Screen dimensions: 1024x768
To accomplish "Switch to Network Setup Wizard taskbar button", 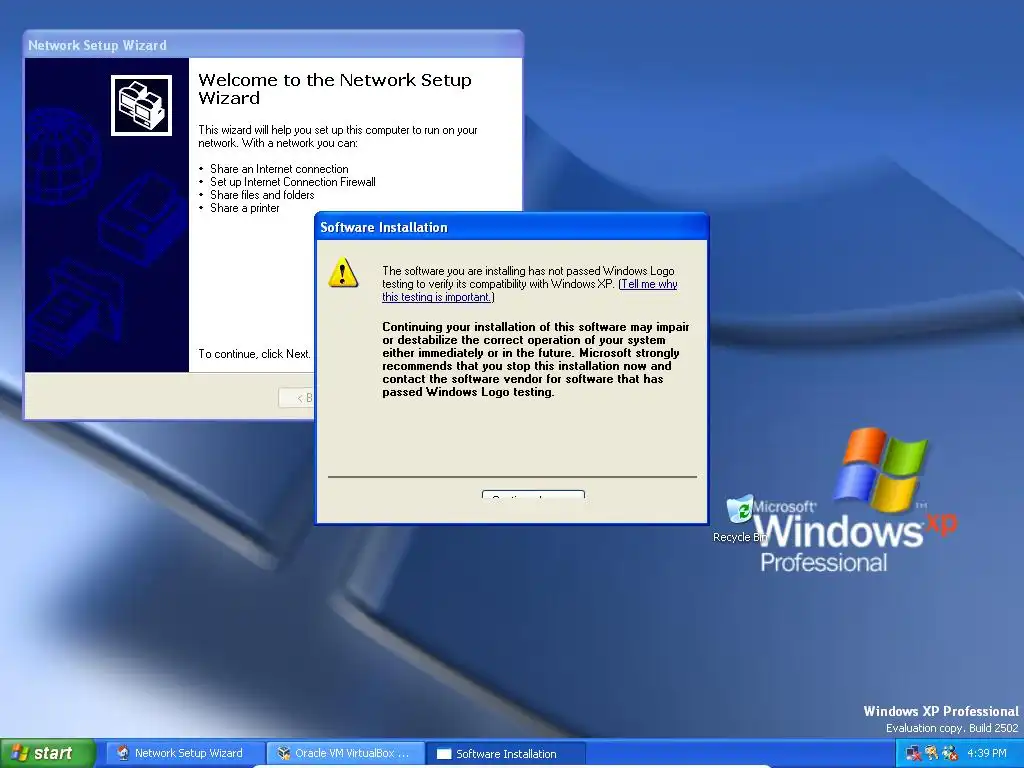I will 185,753.
